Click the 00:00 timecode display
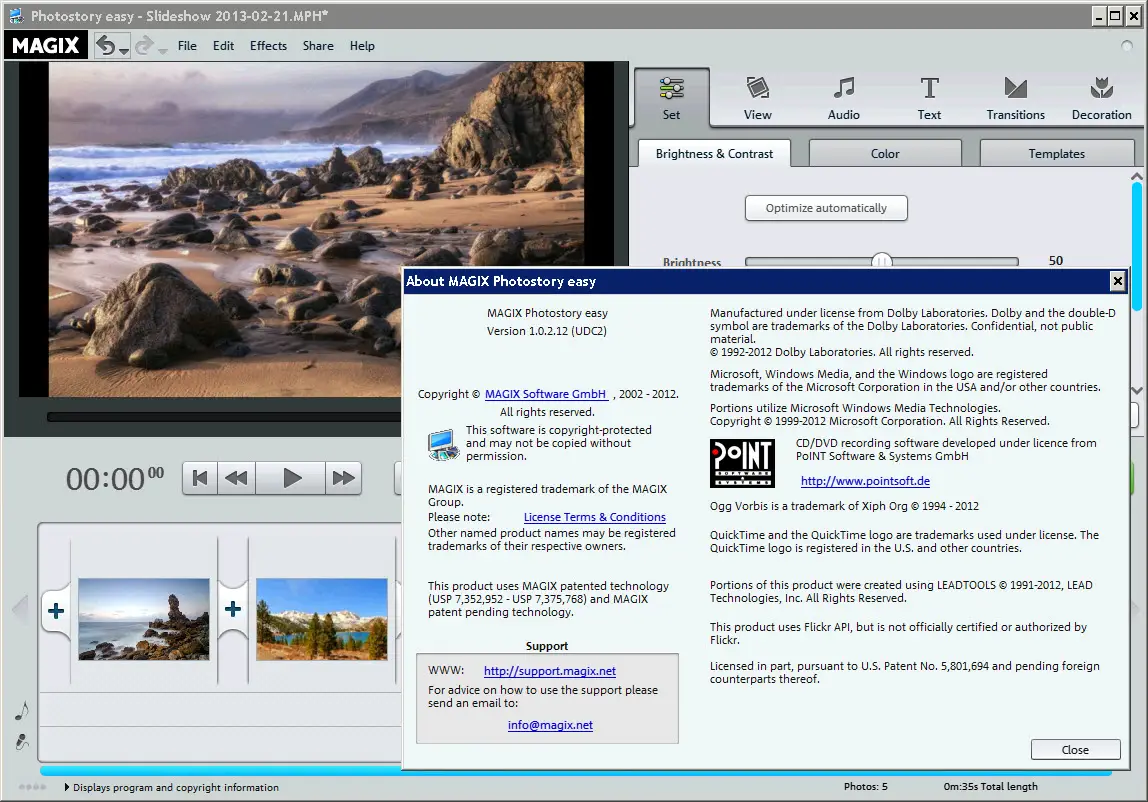1148x802 pixels. coord(115,479)
